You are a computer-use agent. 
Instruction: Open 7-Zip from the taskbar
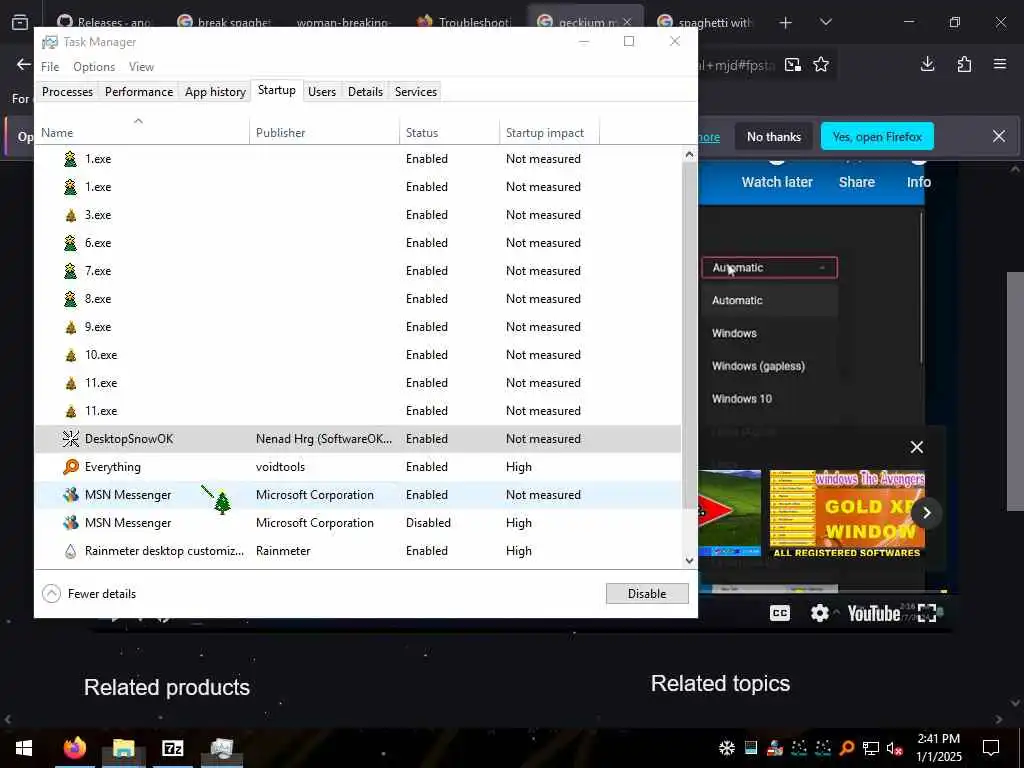[172, 748]
